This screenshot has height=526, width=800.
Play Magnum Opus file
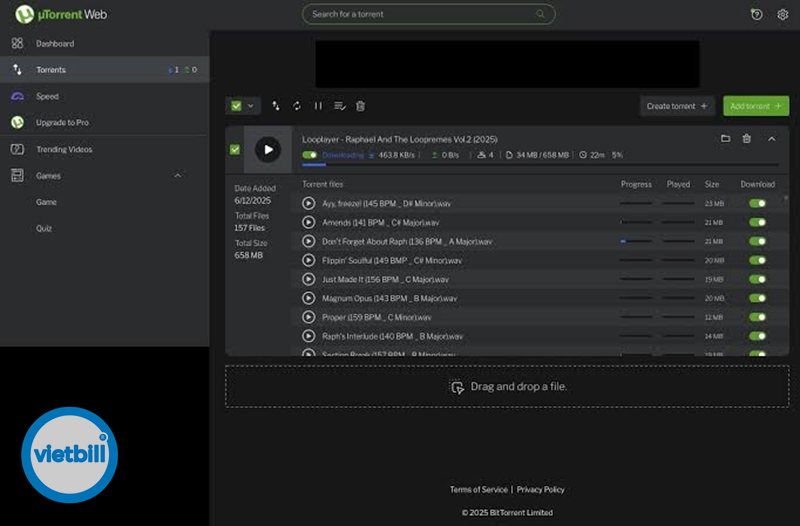coord(308,298)
